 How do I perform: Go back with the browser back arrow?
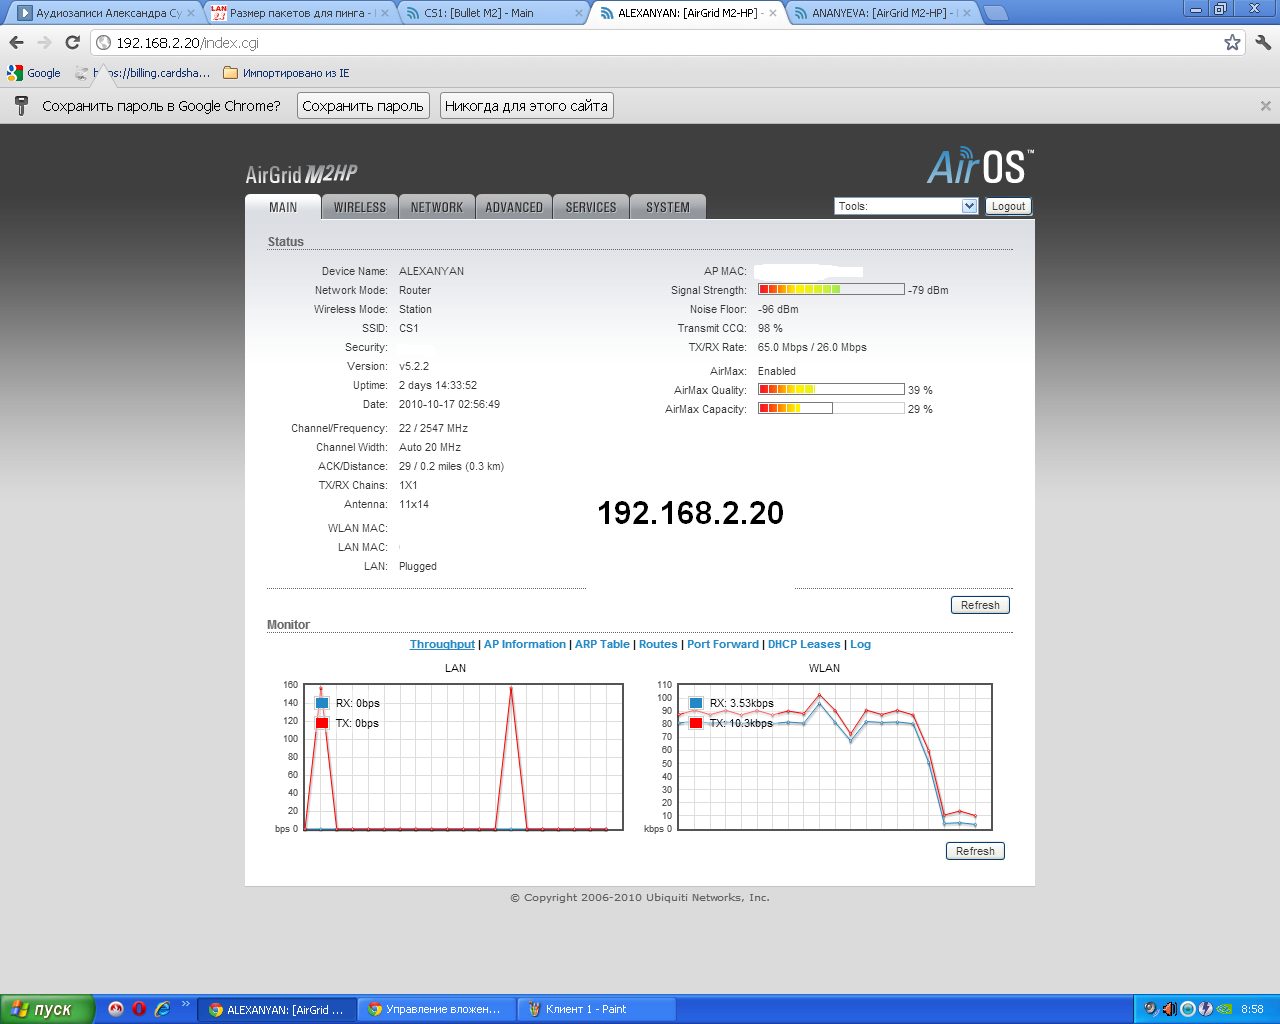16,42
